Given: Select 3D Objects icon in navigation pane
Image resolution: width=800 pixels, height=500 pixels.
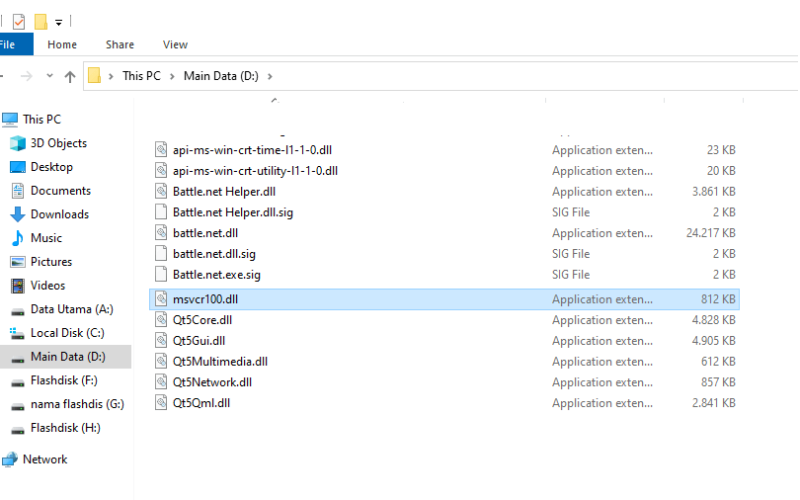Looking at the screenshot, I should pyautogui.click(x=18, y=143).
